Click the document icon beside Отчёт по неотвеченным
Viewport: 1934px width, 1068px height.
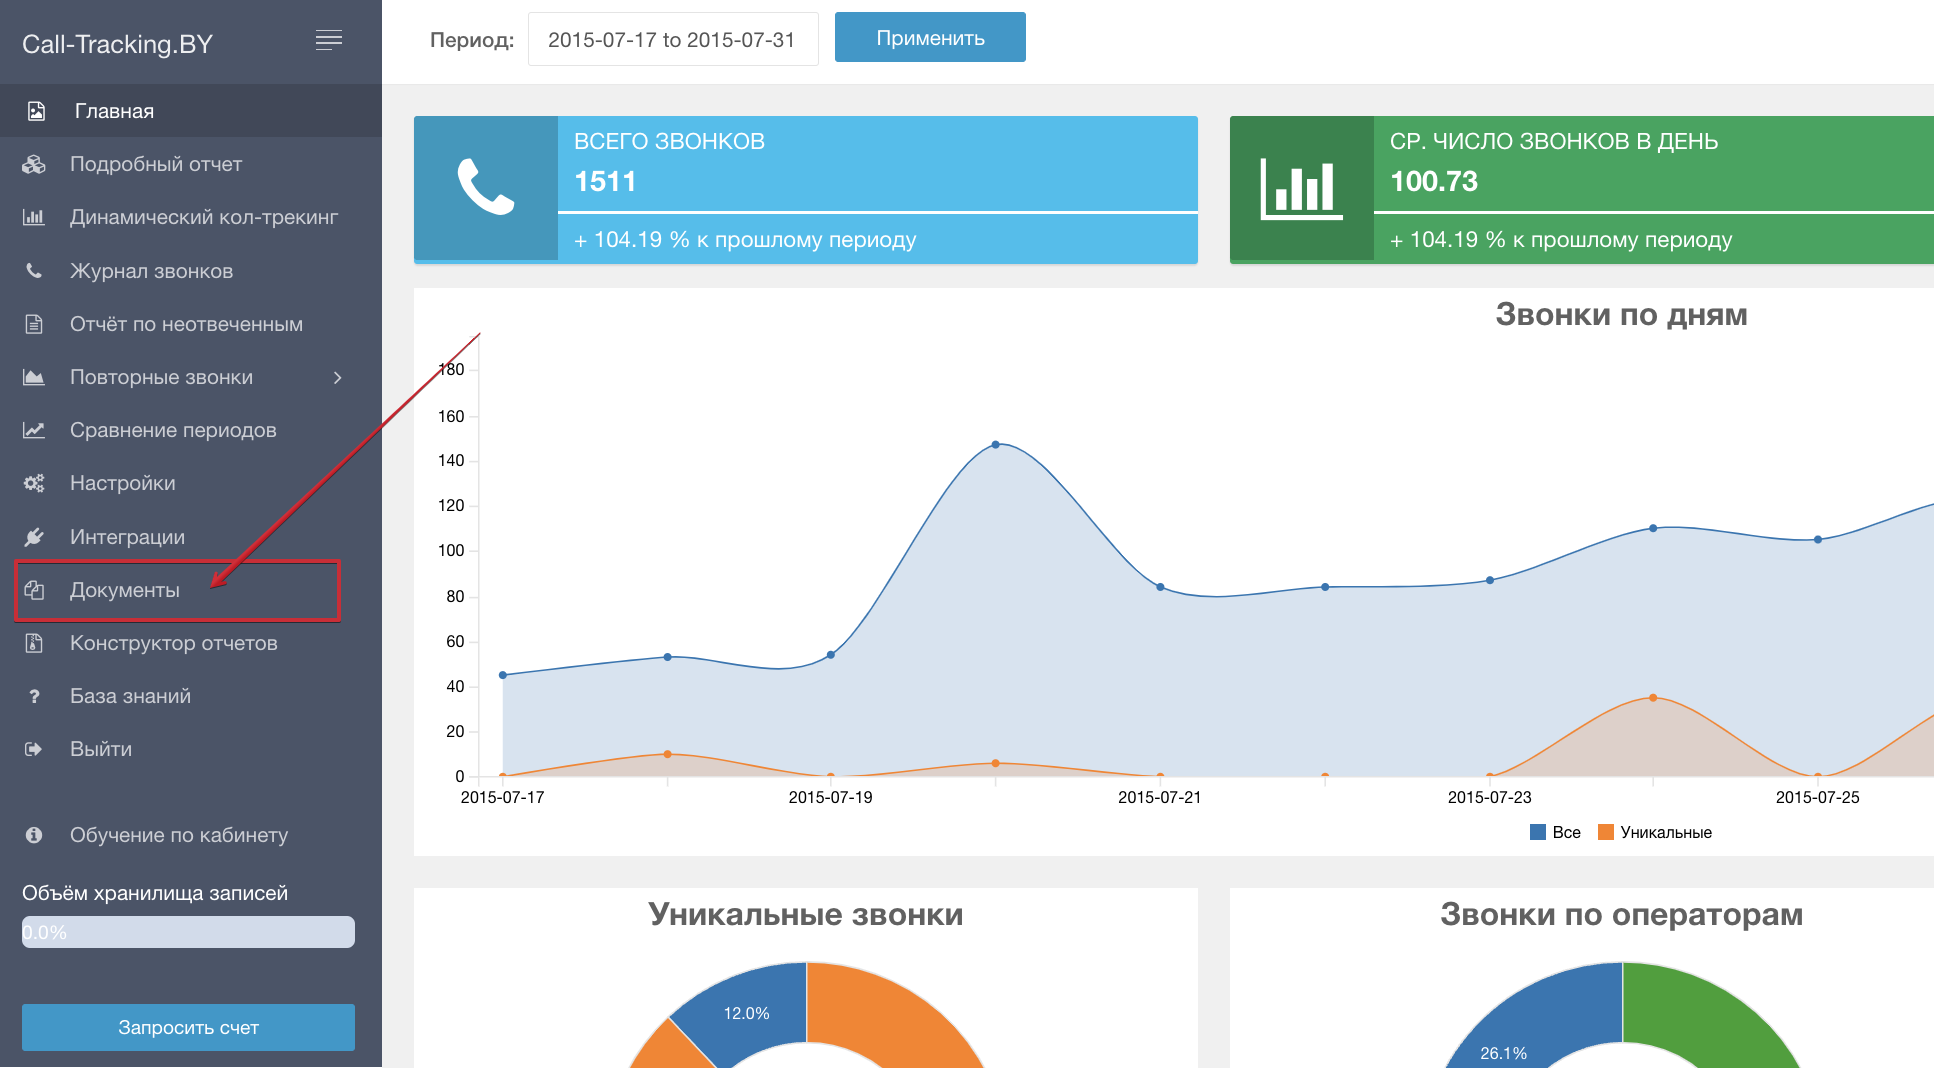pyautogui.click(x=34, y=324)
